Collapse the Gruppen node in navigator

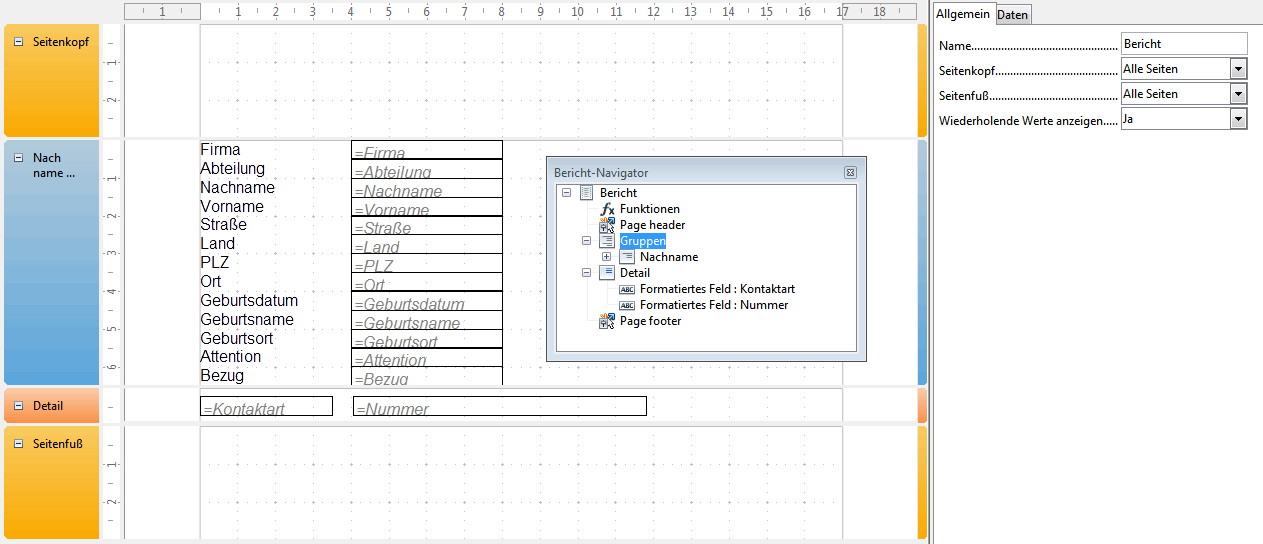pos(586,241)
